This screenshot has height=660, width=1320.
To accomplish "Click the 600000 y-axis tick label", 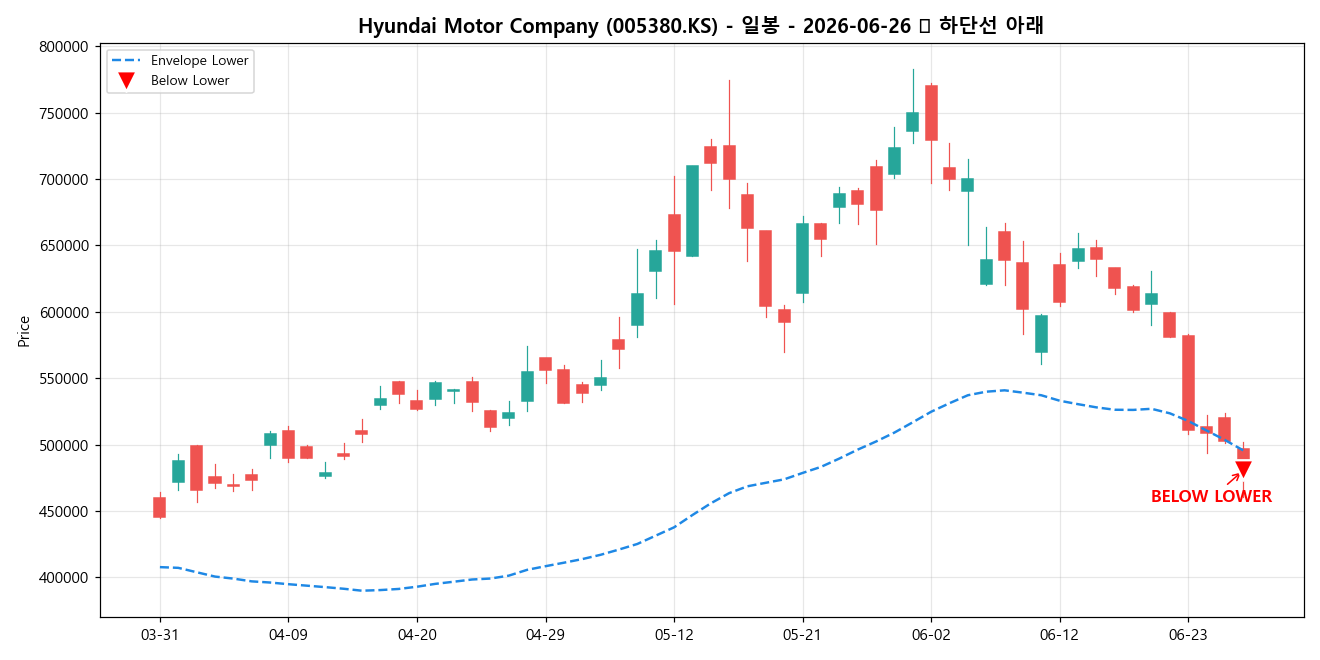I will [64, 312].
